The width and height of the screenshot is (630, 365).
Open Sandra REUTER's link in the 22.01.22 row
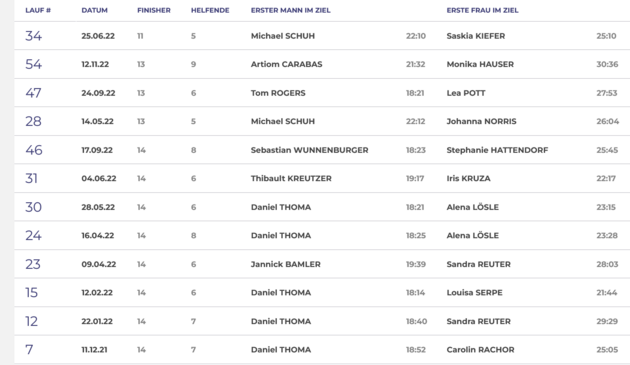pyautogui.click(x=479, y=321)
